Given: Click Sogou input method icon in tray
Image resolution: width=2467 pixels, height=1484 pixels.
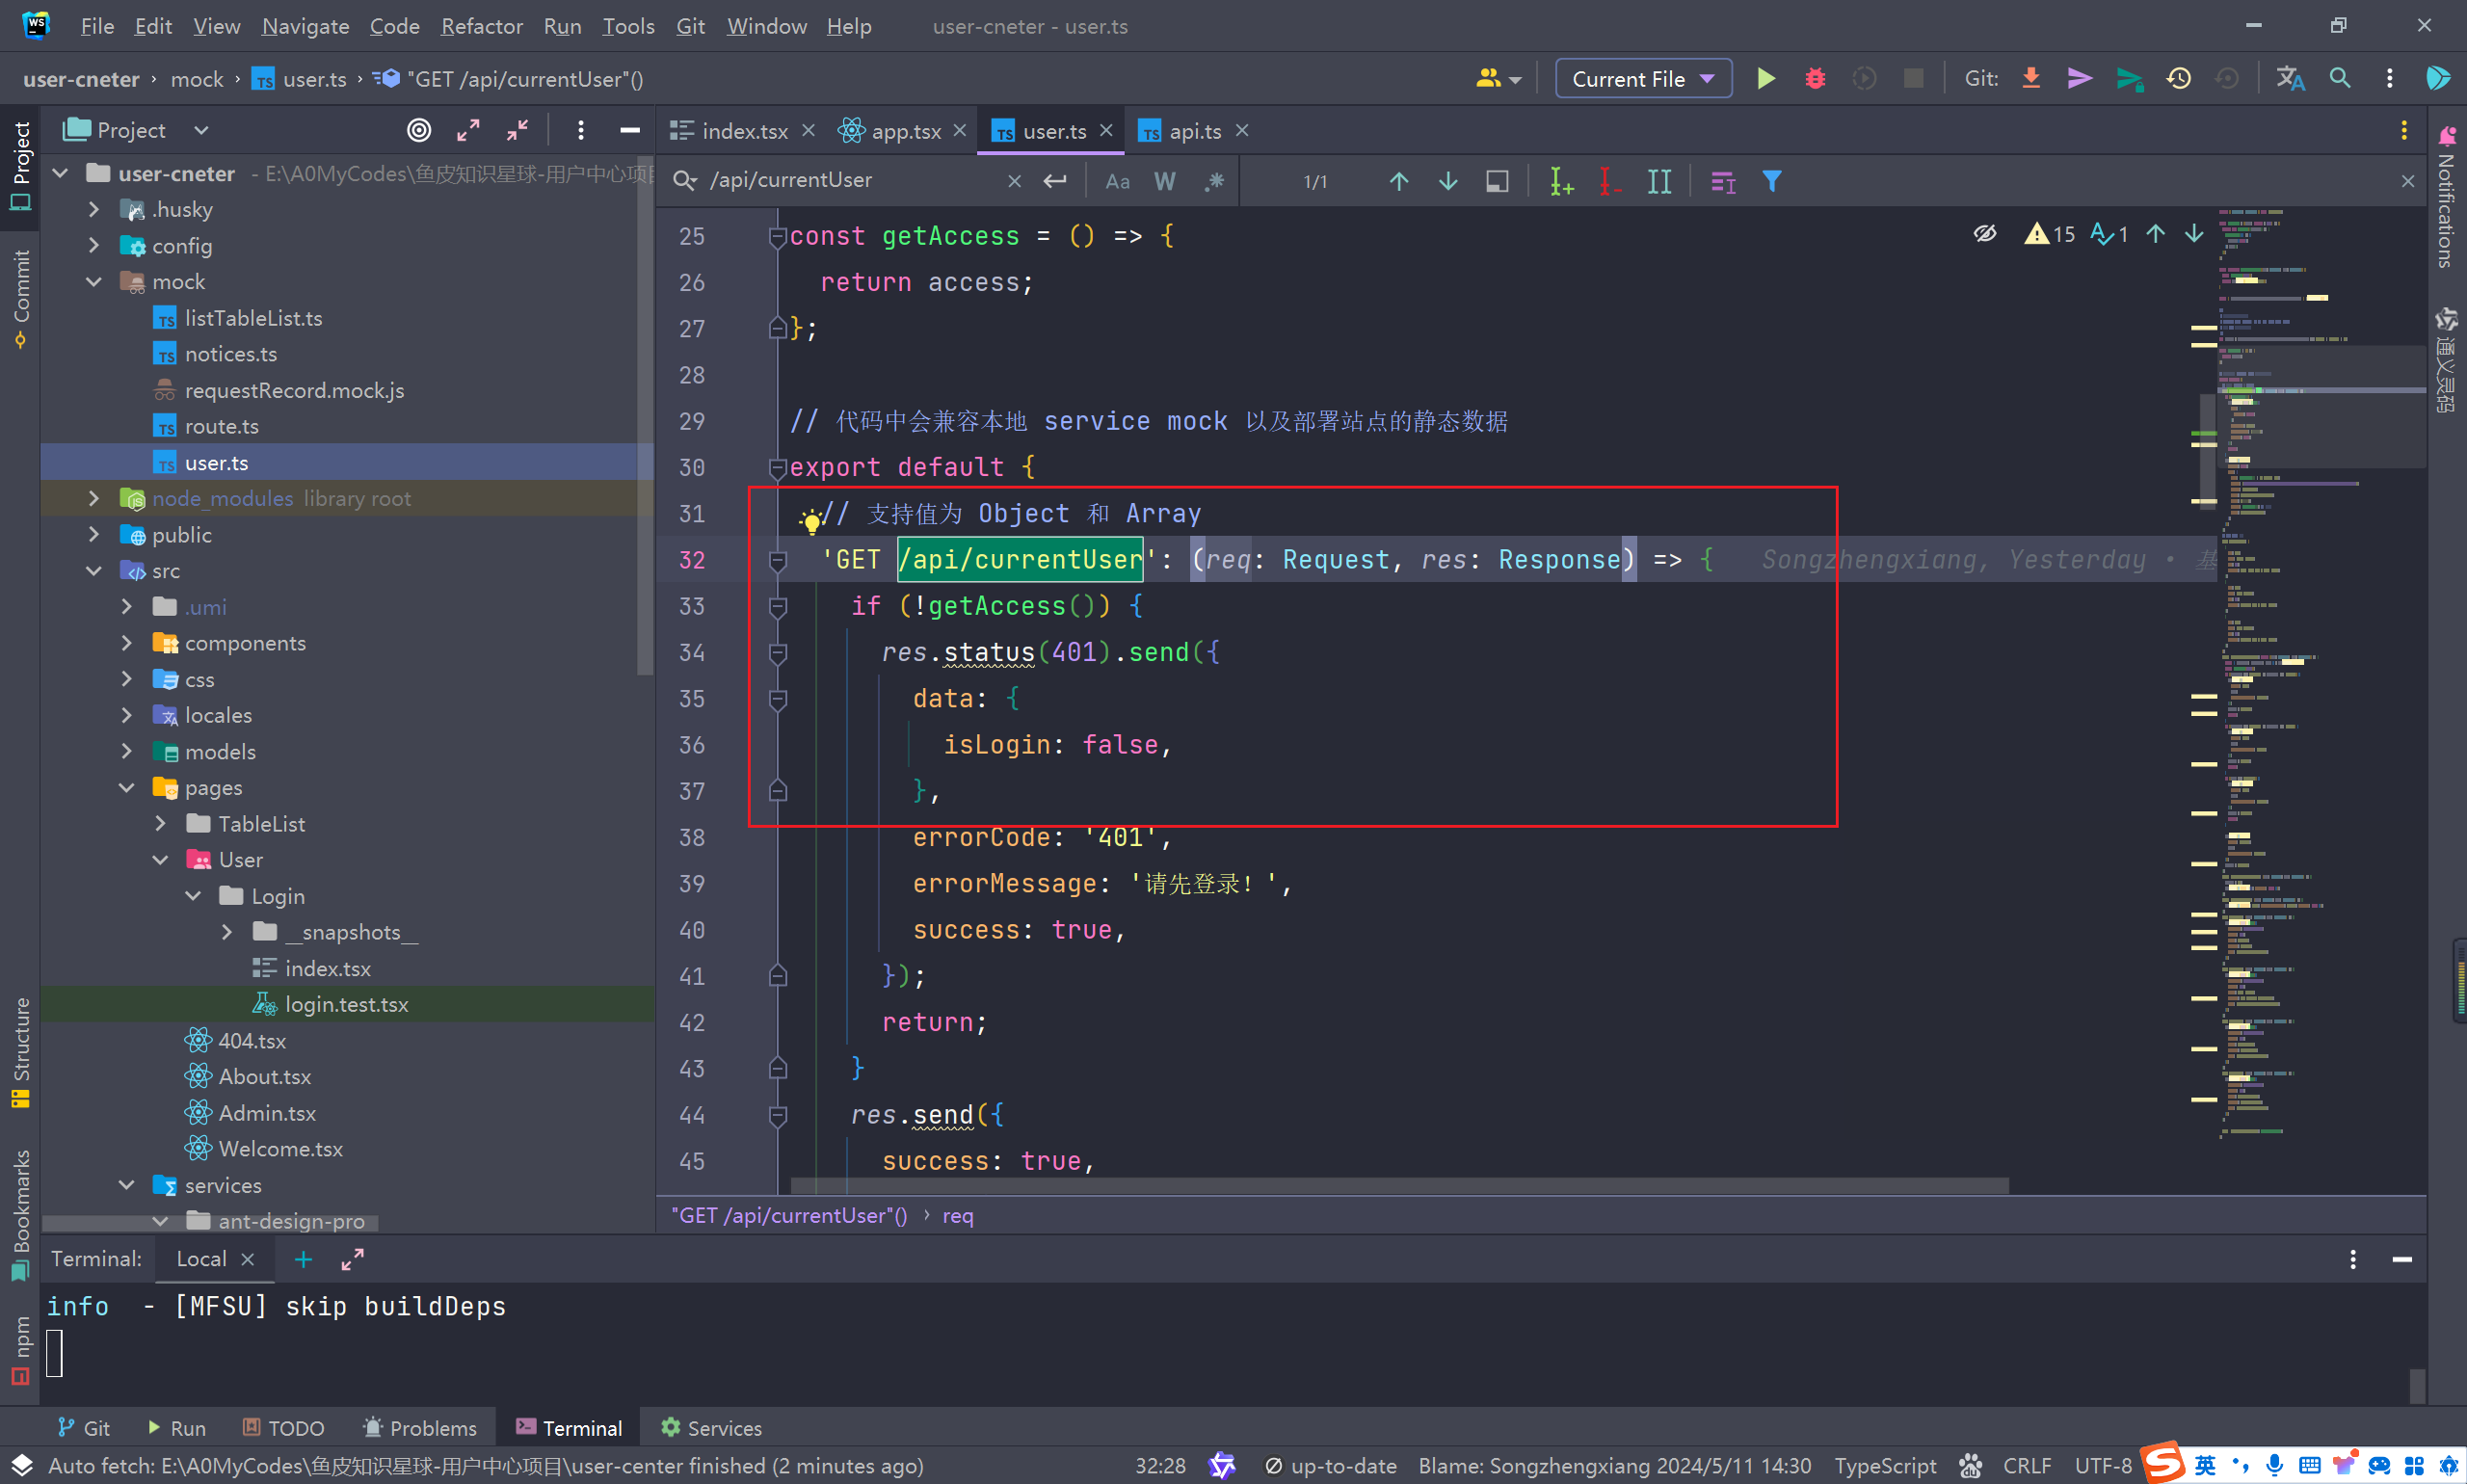Looking at the screenshot, I should [x=2162, y=1464].
